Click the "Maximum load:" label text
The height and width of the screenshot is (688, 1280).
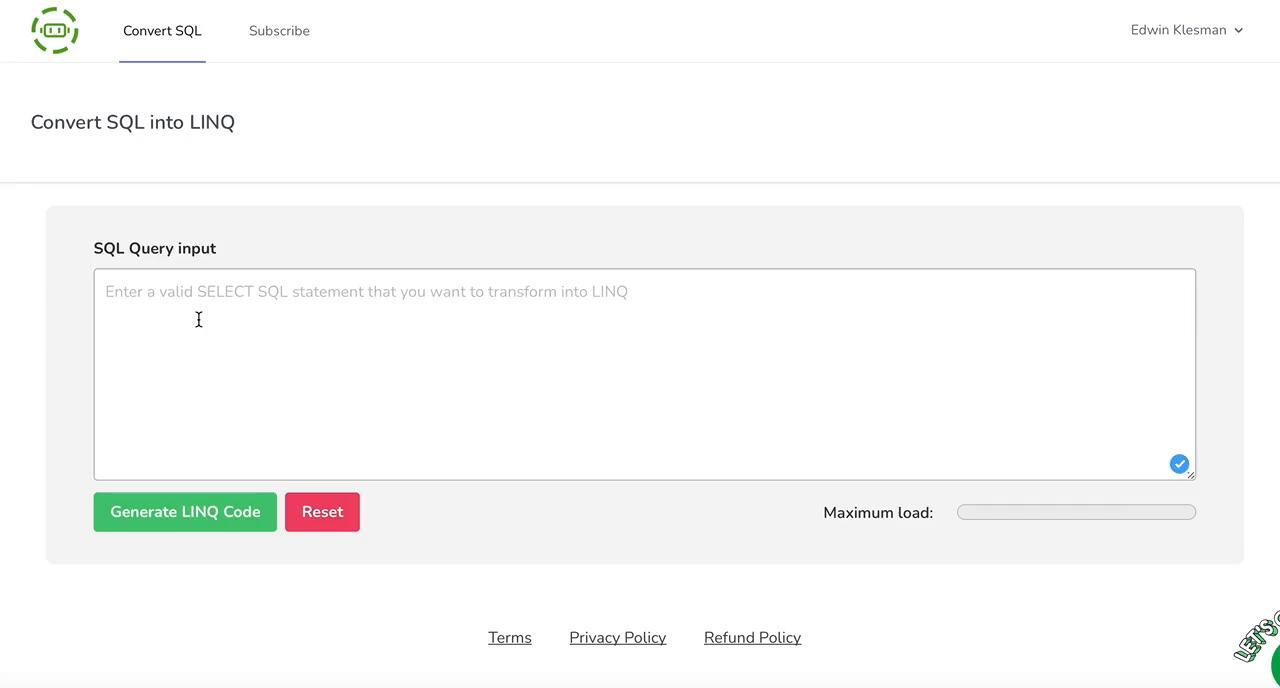[877, 513]
